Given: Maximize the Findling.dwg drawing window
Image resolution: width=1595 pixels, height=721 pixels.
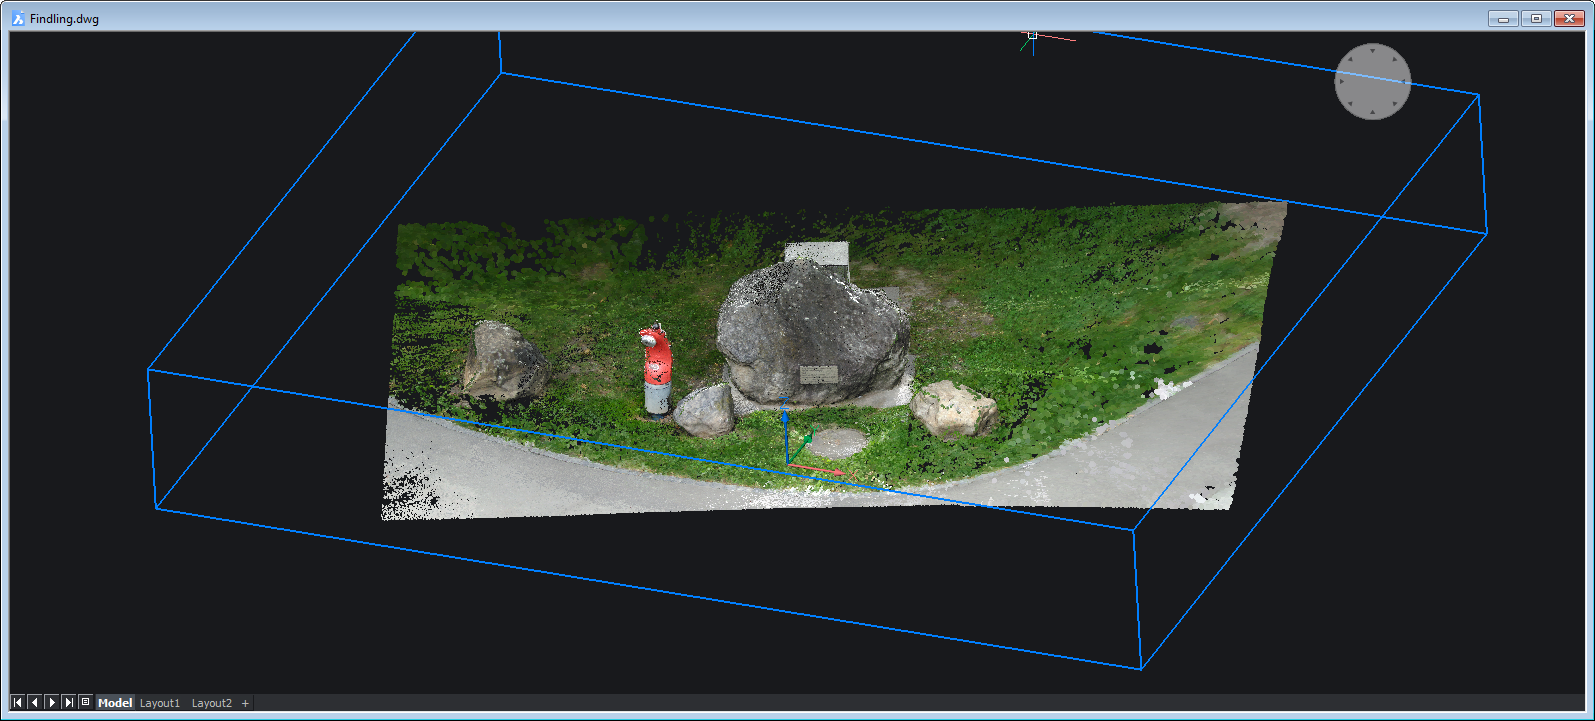Looking at the screenshot, I should point(1536,18).
